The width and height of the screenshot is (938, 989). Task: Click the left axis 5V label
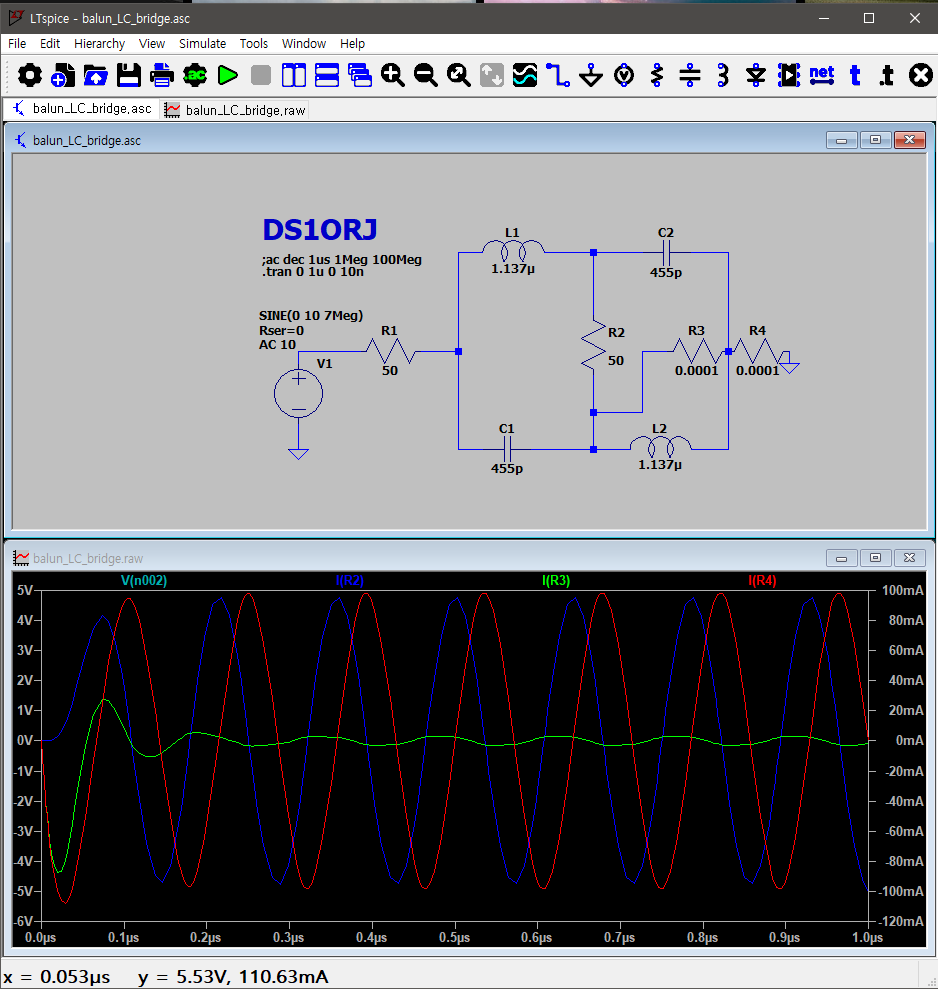(x=25, y=590)
